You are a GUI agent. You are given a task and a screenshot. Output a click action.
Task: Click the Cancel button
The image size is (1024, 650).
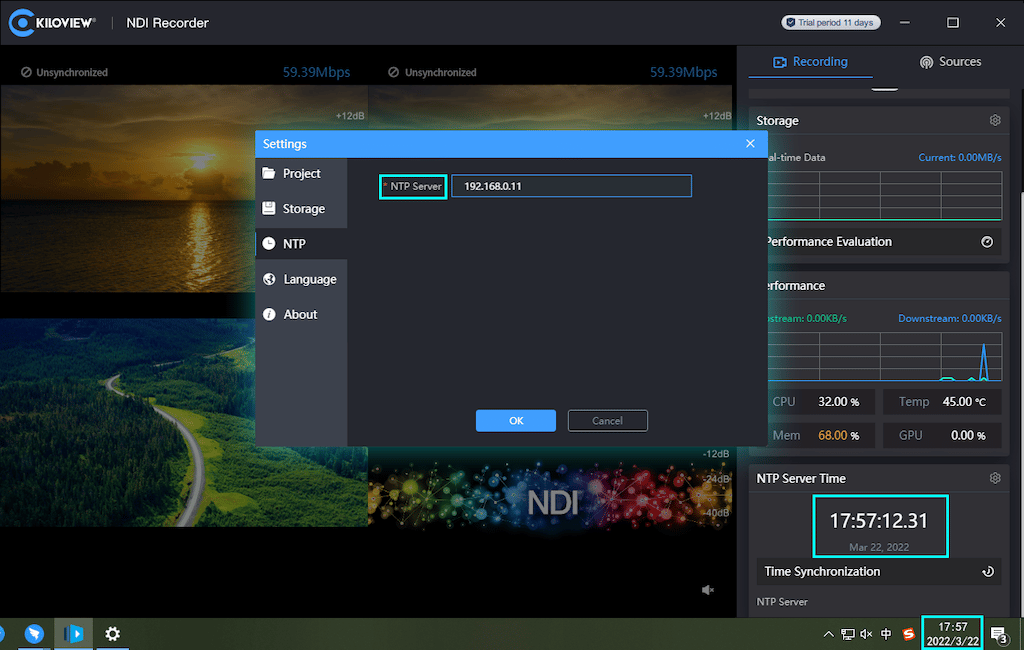click(608, 421)
